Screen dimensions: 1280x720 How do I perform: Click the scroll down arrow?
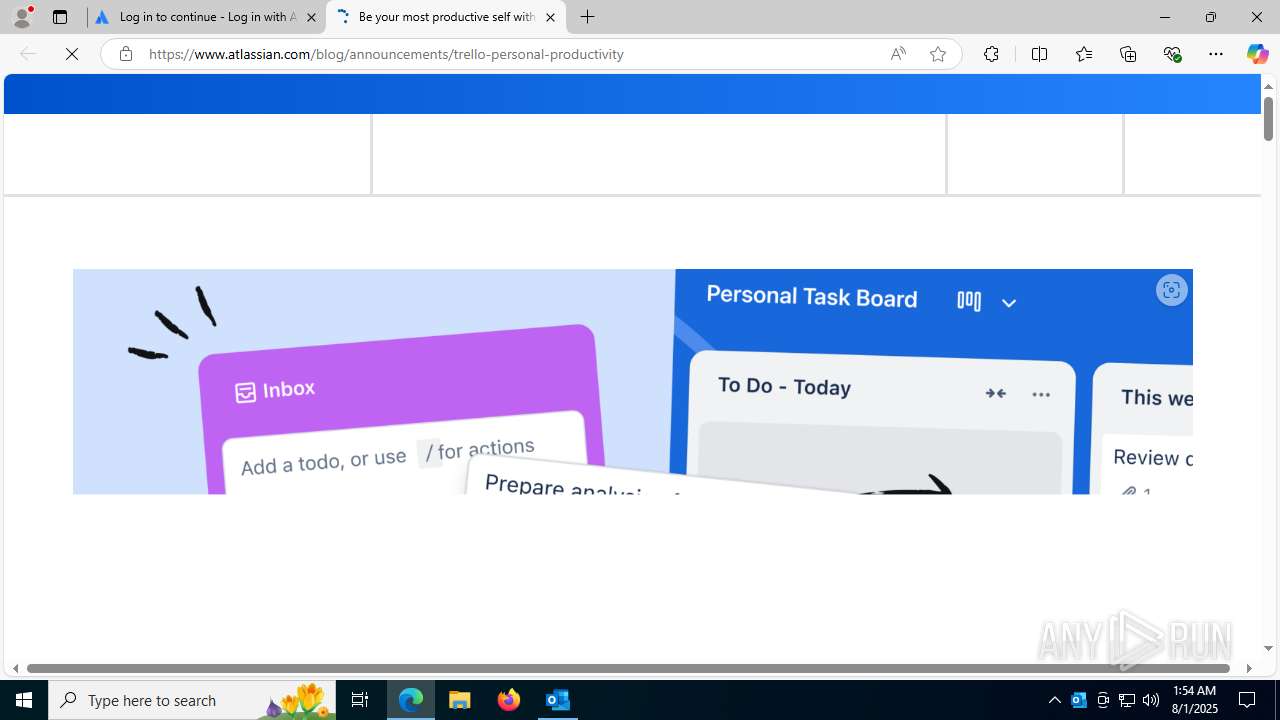pos(1268,649)
